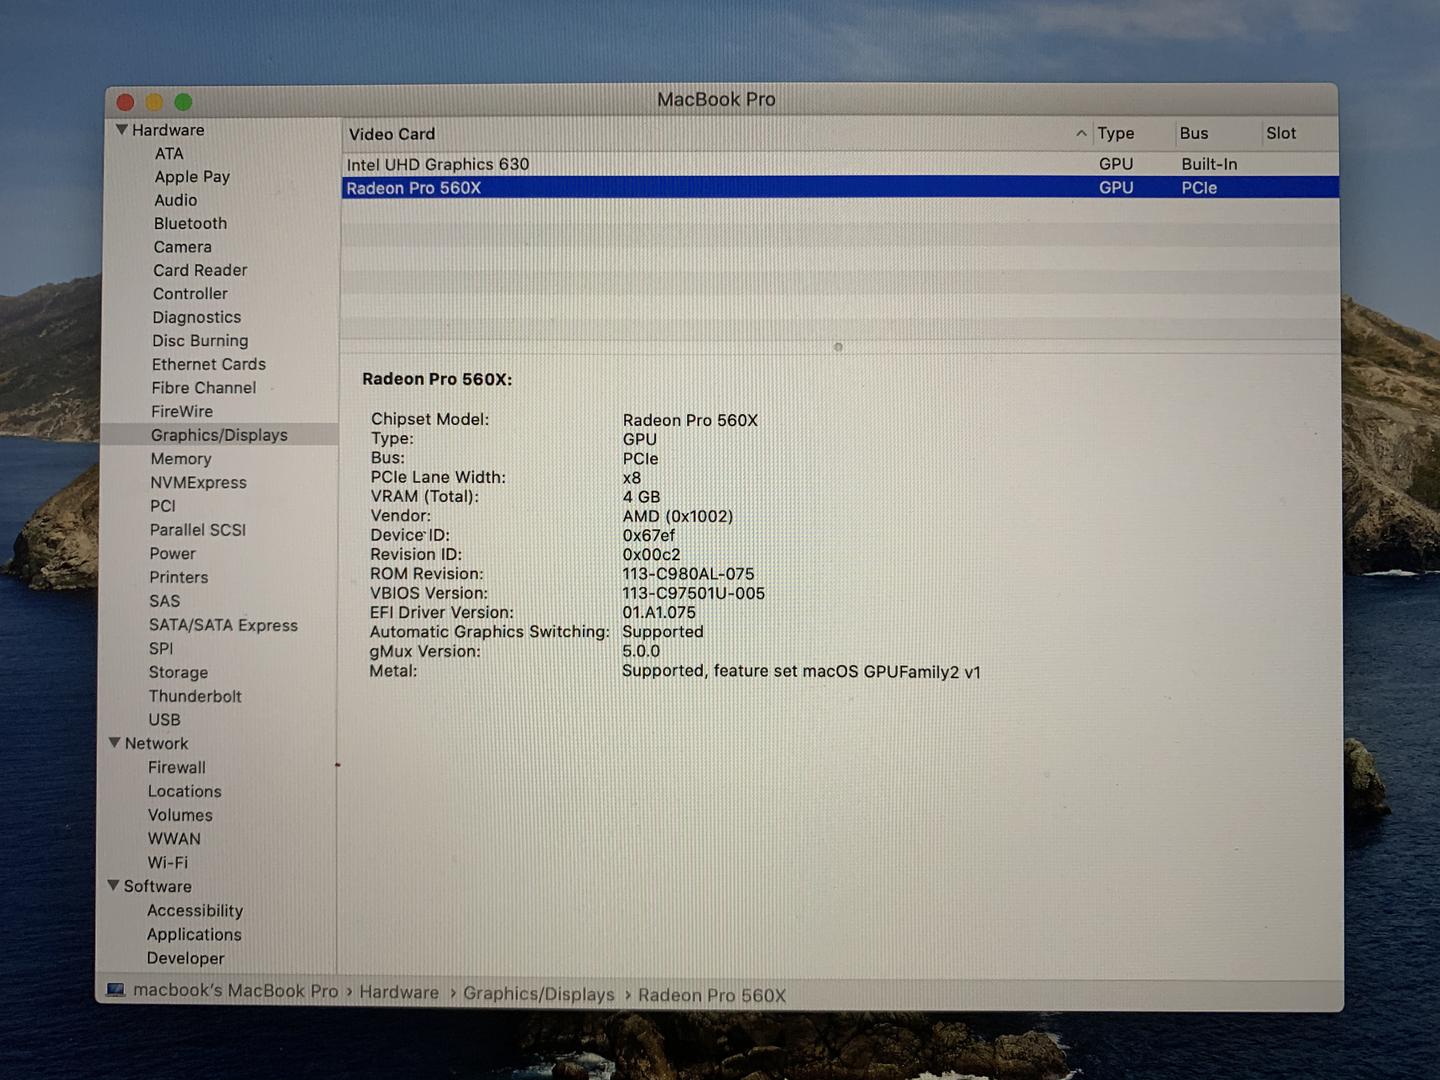Image resolution: width=1440 pixels, height=1080 pixels.
Task: Open the Bluetooth hardware section
Action: click(x=190, y=223)
